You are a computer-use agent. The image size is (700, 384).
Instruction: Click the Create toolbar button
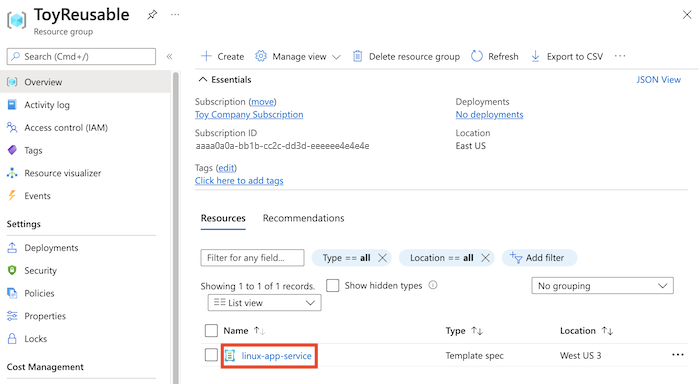(222, 56)
